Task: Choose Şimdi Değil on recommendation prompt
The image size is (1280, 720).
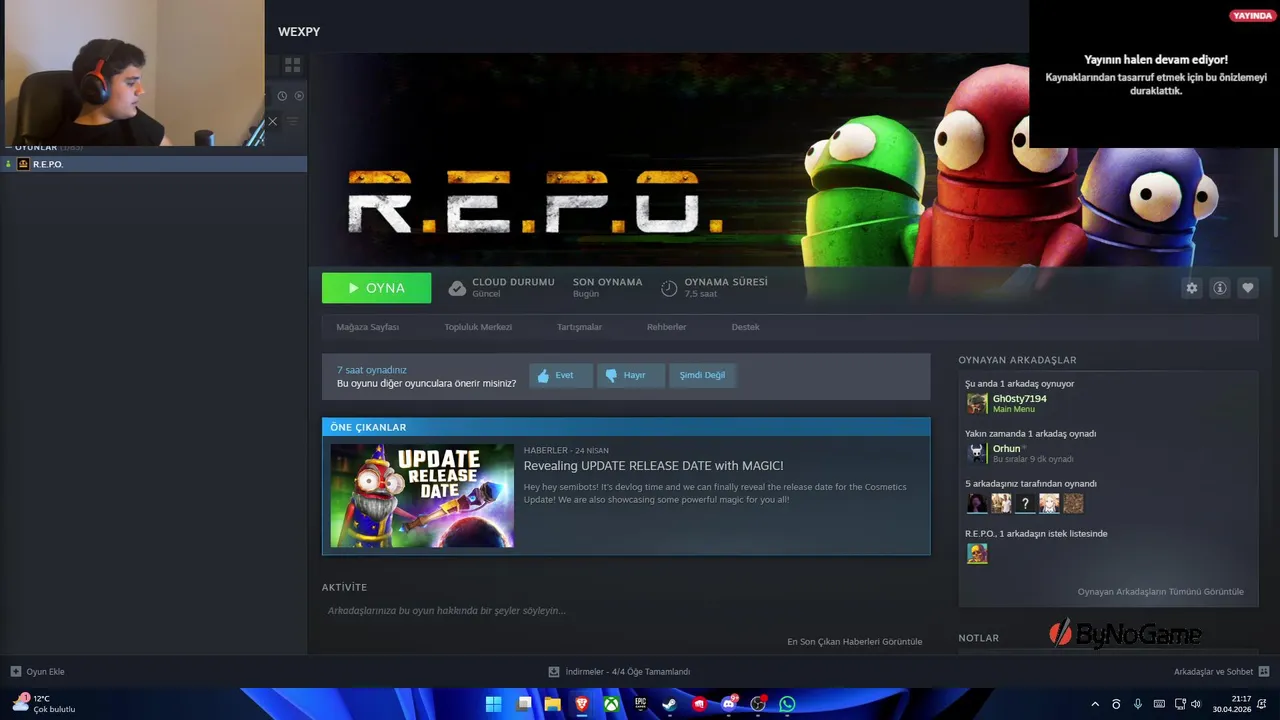Action: pos(702,375)
